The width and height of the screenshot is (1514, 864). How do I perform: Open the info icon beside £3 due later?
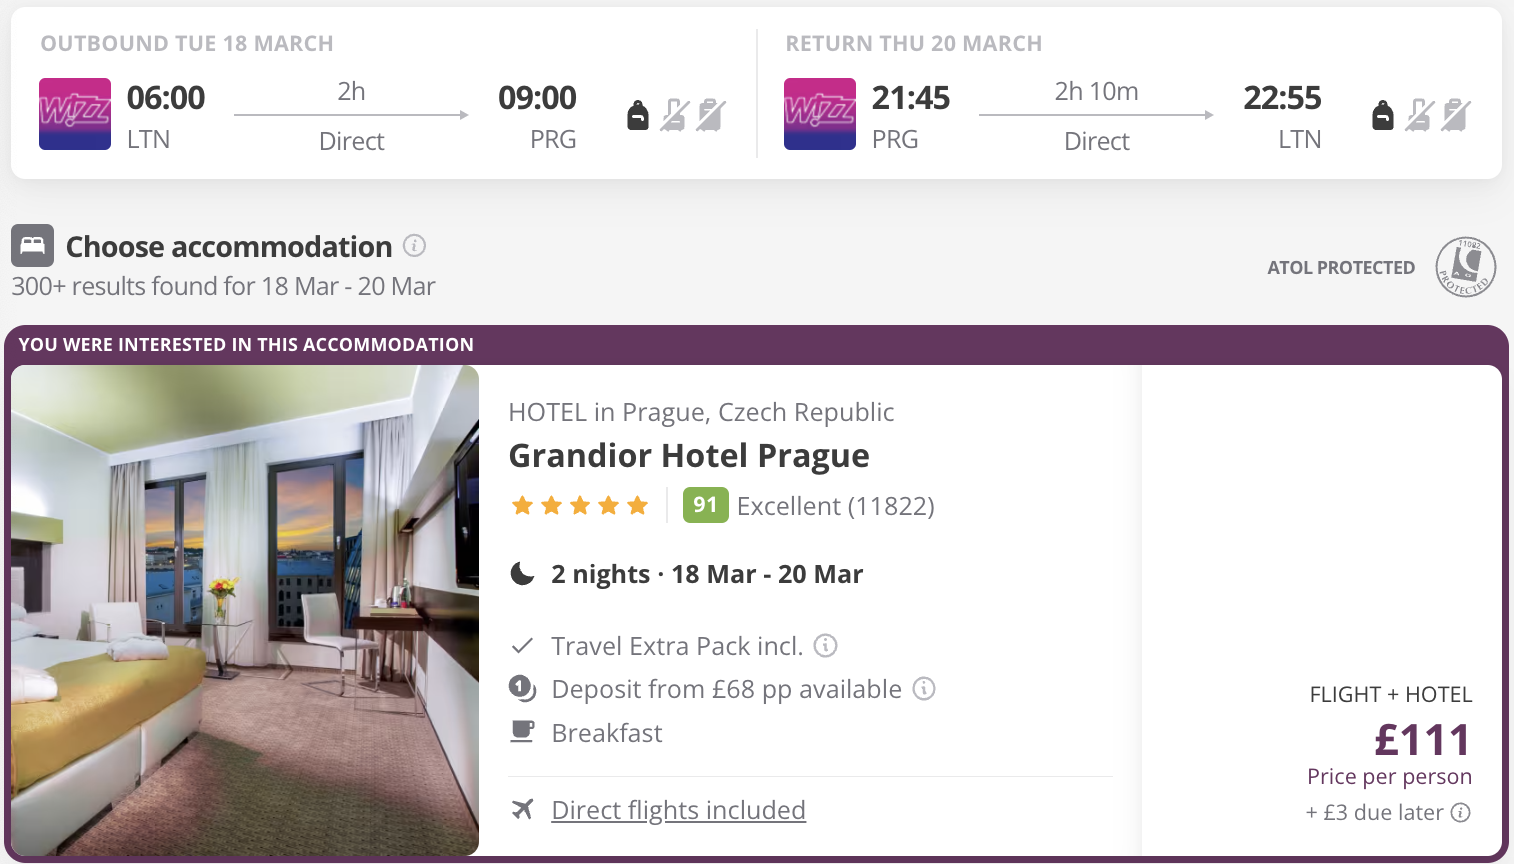[1461, 812]
